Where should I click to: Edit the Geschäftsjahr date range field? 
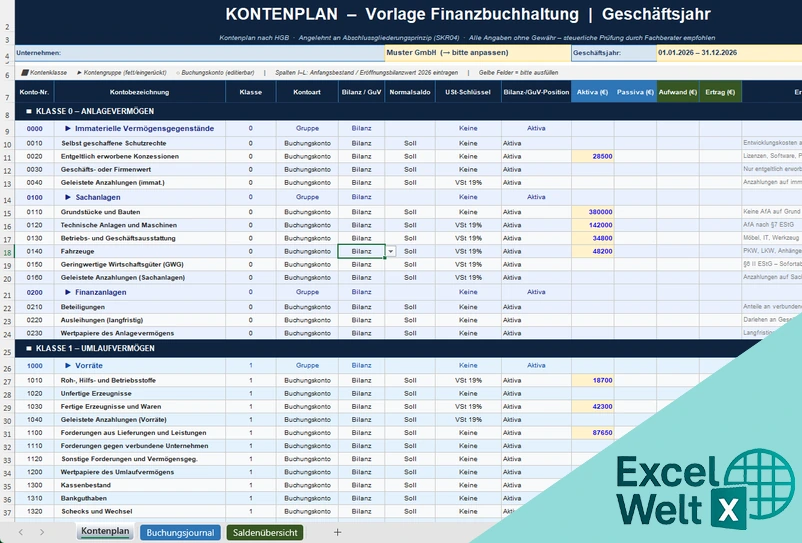(x=729, y=53)
